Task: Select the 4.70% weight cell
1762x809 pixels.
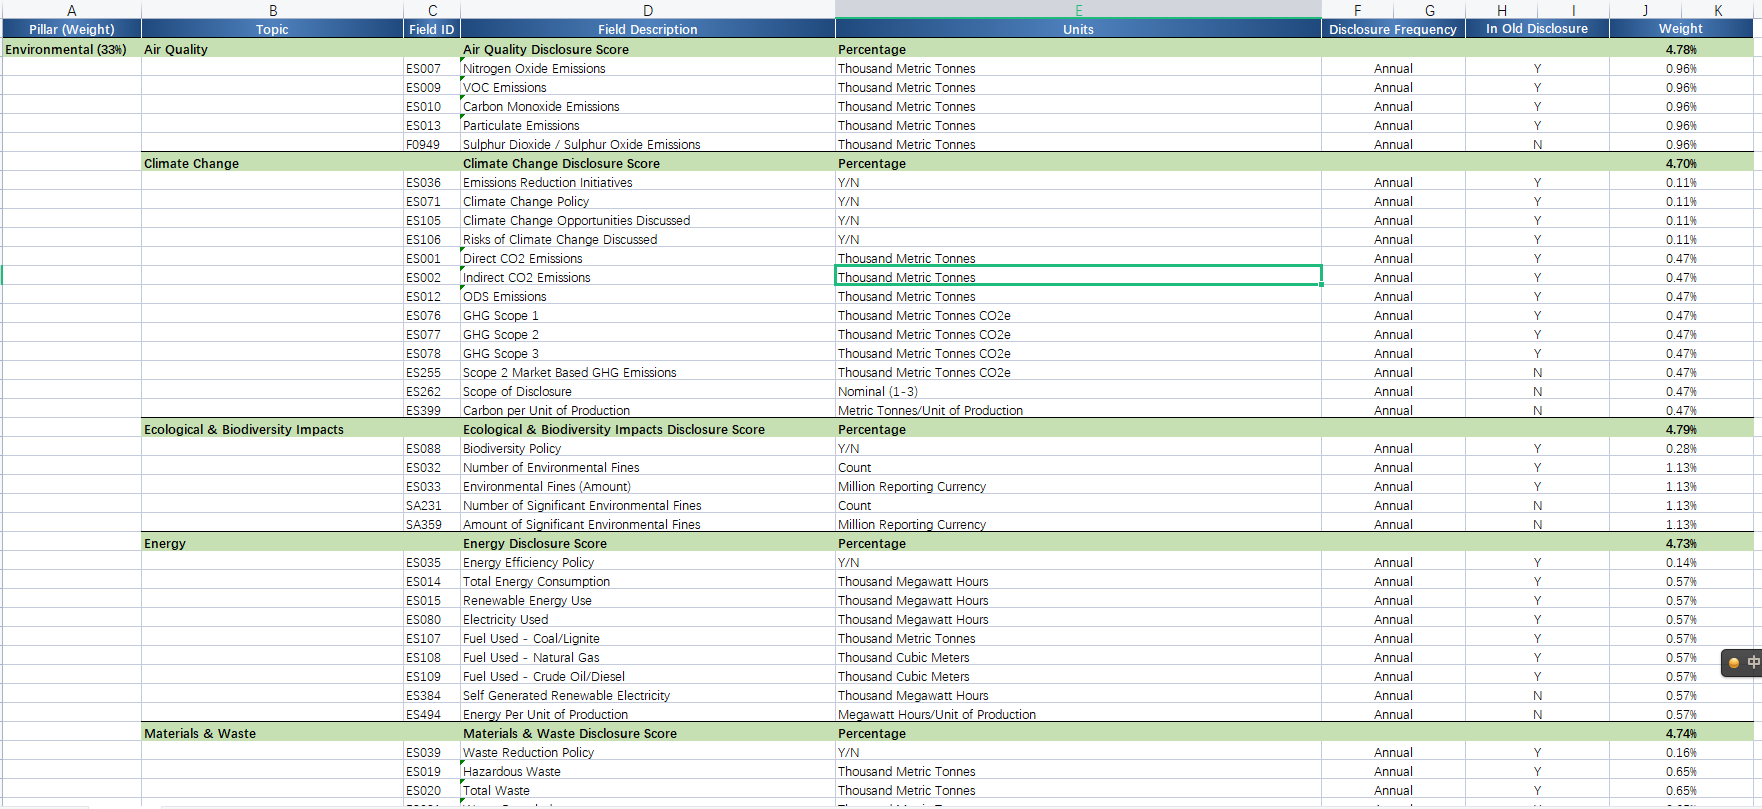Action: pyautogui.click(x=1681, y=163)
